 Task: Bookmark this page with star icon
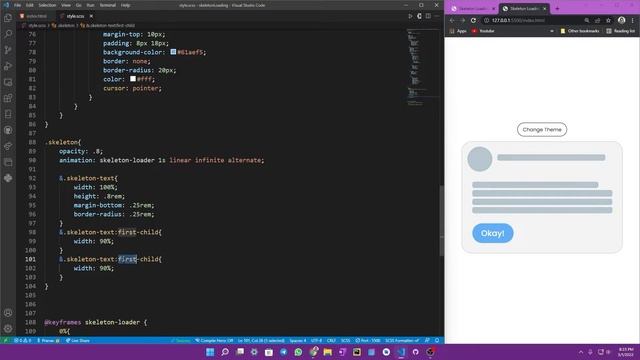[x=609, y=20]
